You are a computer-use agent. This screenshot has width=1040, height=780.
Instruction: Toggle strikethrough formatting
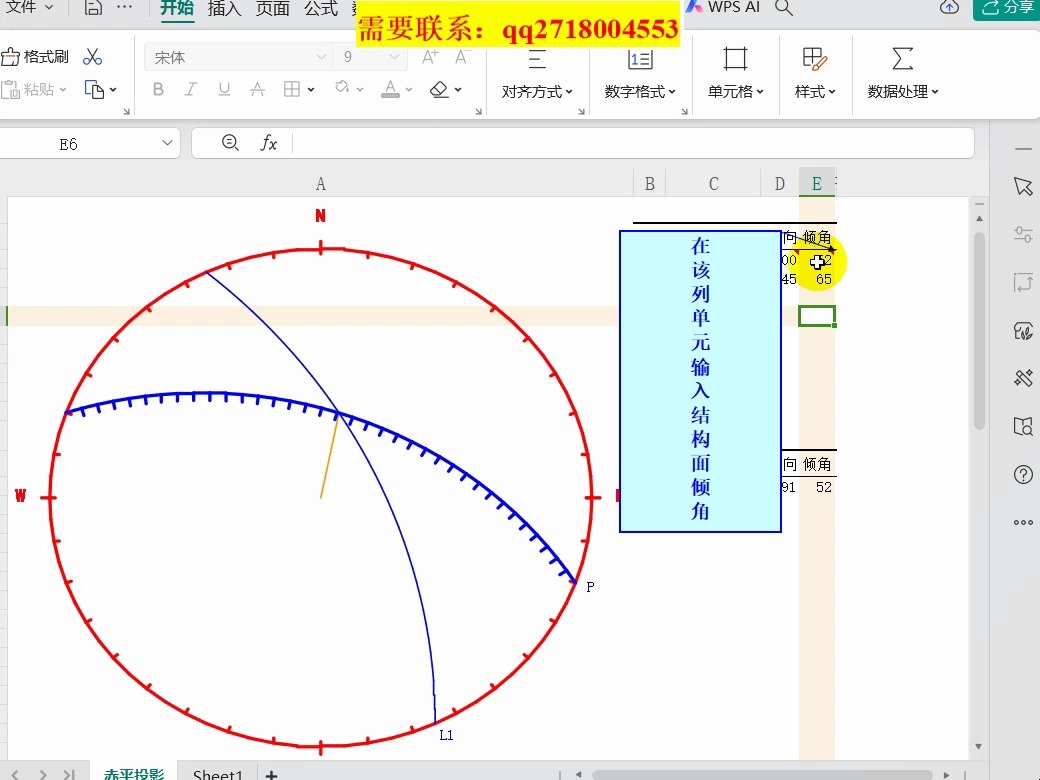pyautogui.click(x=257, y=89)
